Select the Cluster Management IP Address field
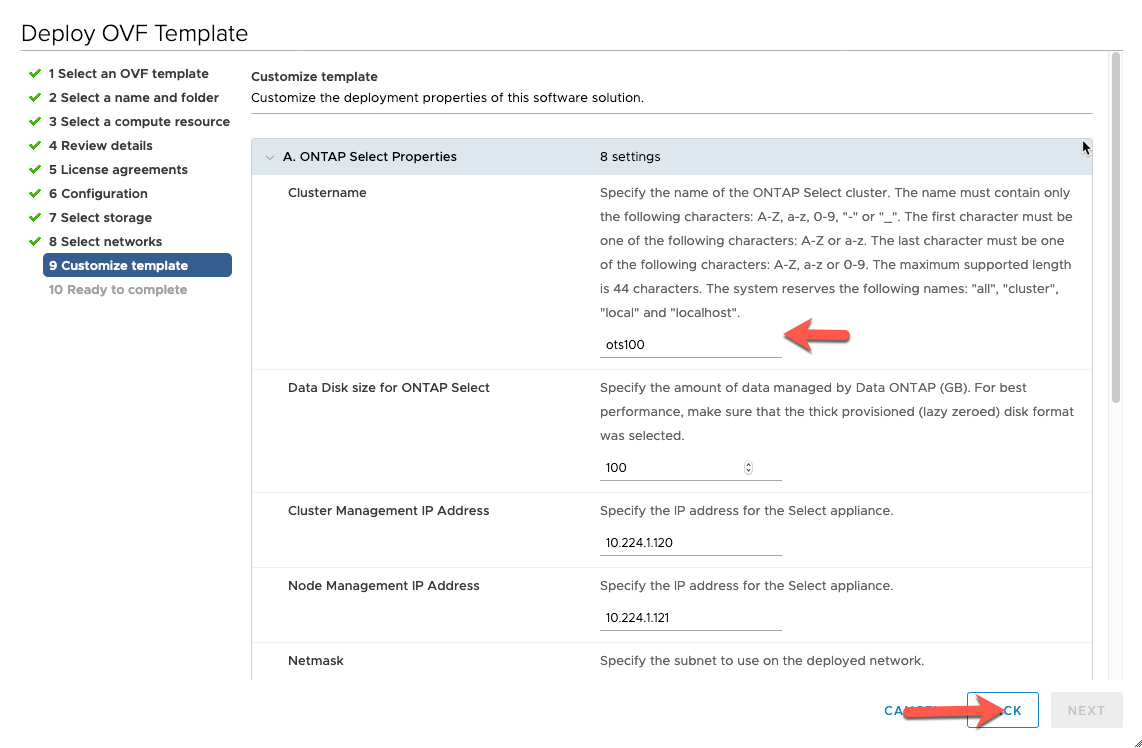 (690, 542)
